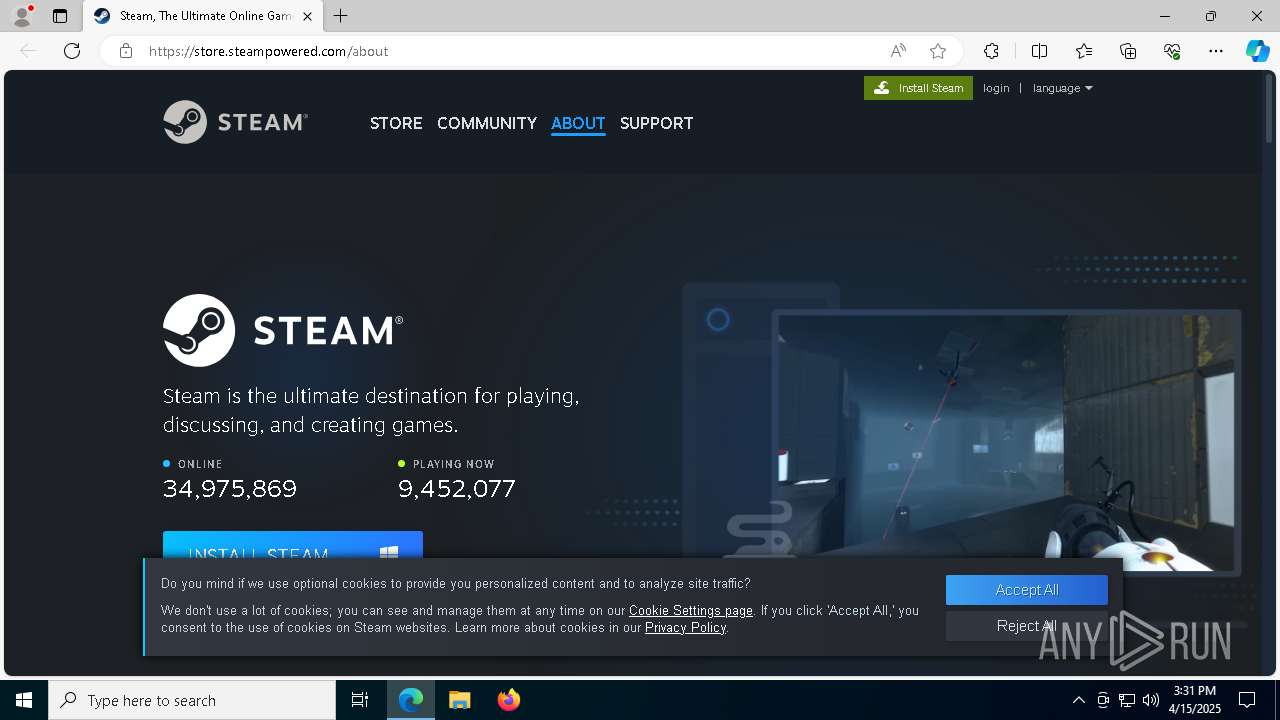This screenshot has height=720, width=1280.
Task: Open a new tab with the plus icon
Action: [x=341, y=16]
